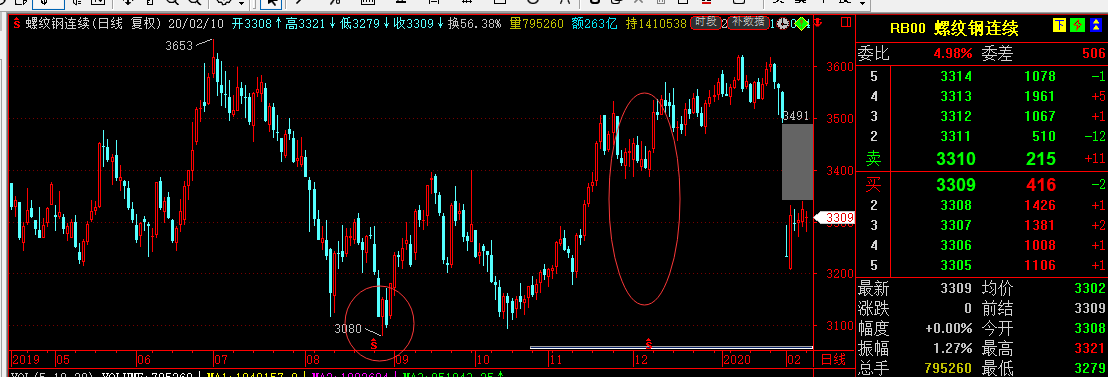Click sell level 5 price 3314
This screenshot has width=1108, height=377.
(x=955, y=76)
